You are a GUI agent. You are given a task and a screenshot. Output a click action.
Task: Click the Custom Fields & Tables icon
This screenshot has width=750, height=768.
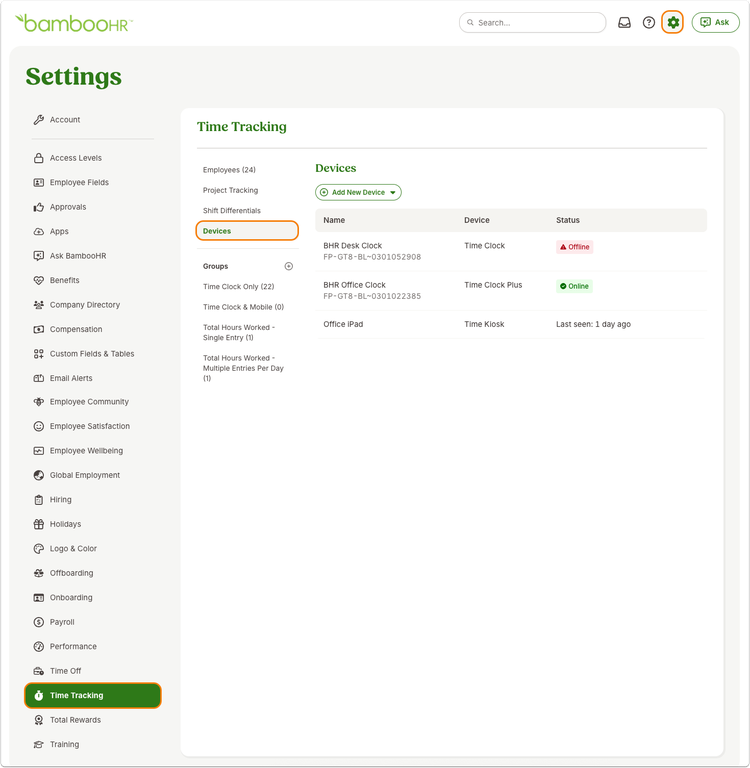(39, 354)
